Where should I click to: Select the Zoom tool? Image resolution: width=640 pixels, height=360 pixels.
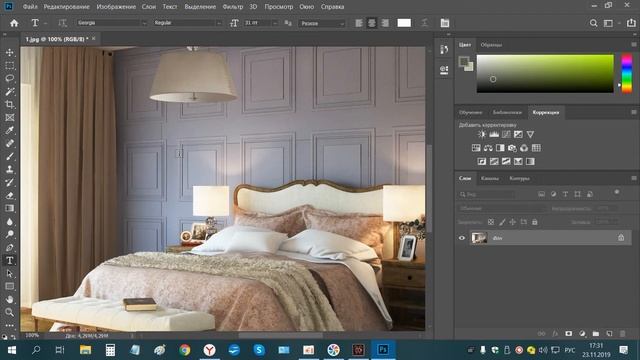point(9,313)
